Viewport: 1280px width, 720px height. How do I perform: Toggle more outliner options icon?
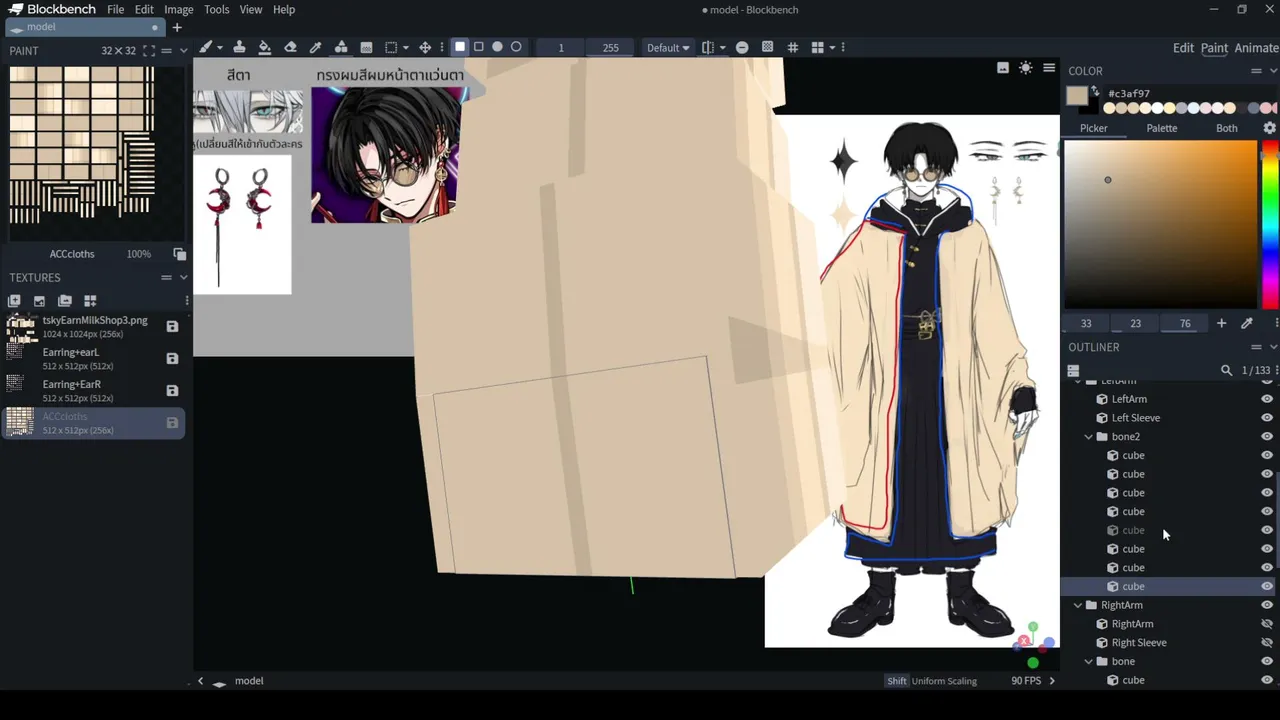coord(1073,370)
